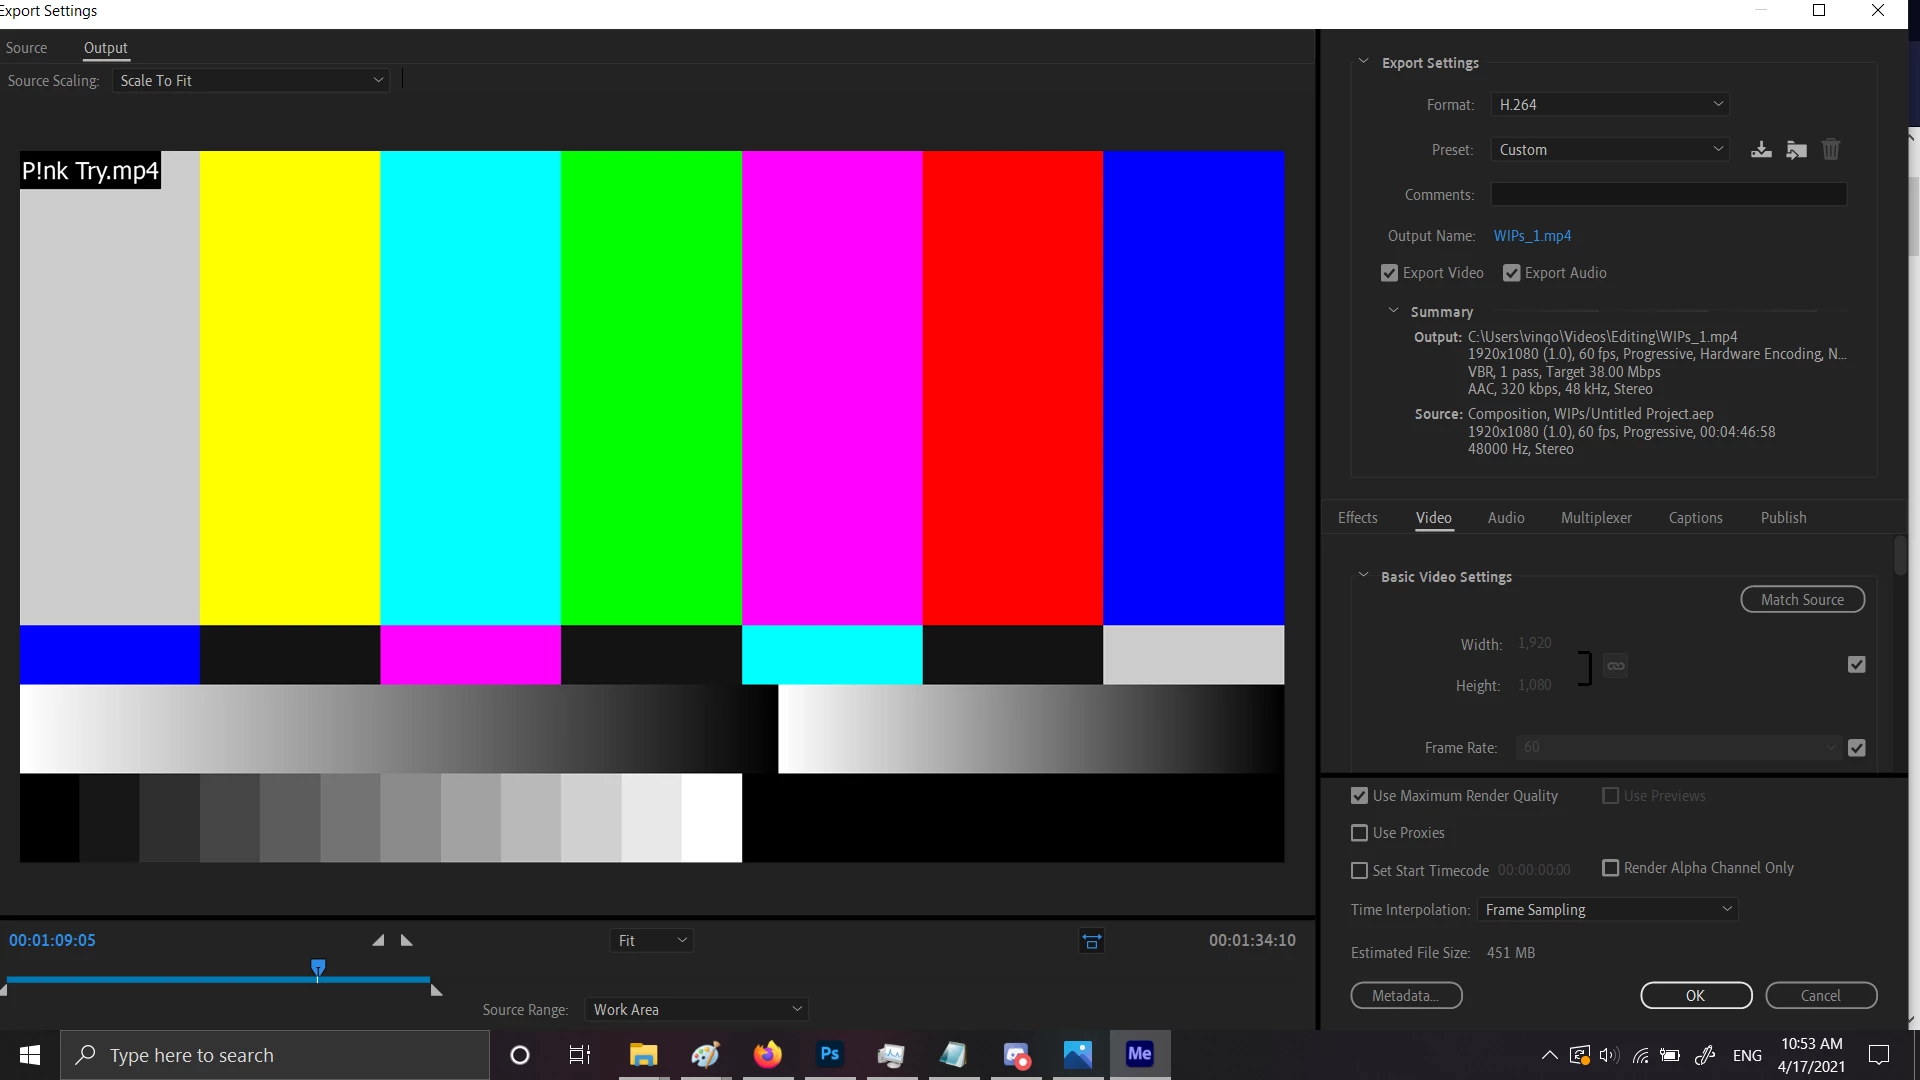Screen dimensions: 1920x1080
Task: Collapse the Summary section
Action: [1393, 312]
